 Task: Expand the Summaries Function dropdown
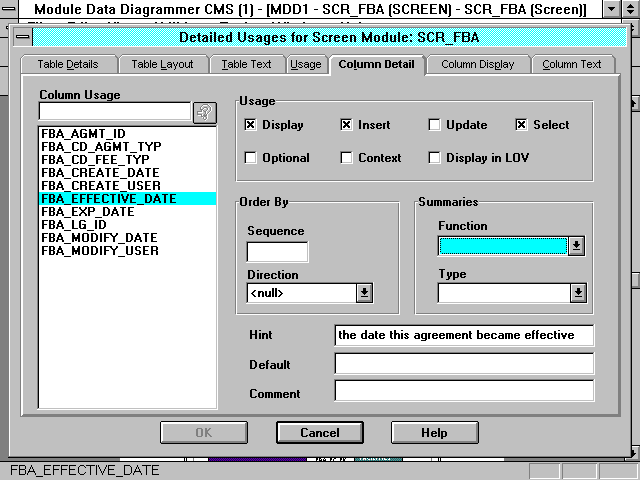coord(576,246)
